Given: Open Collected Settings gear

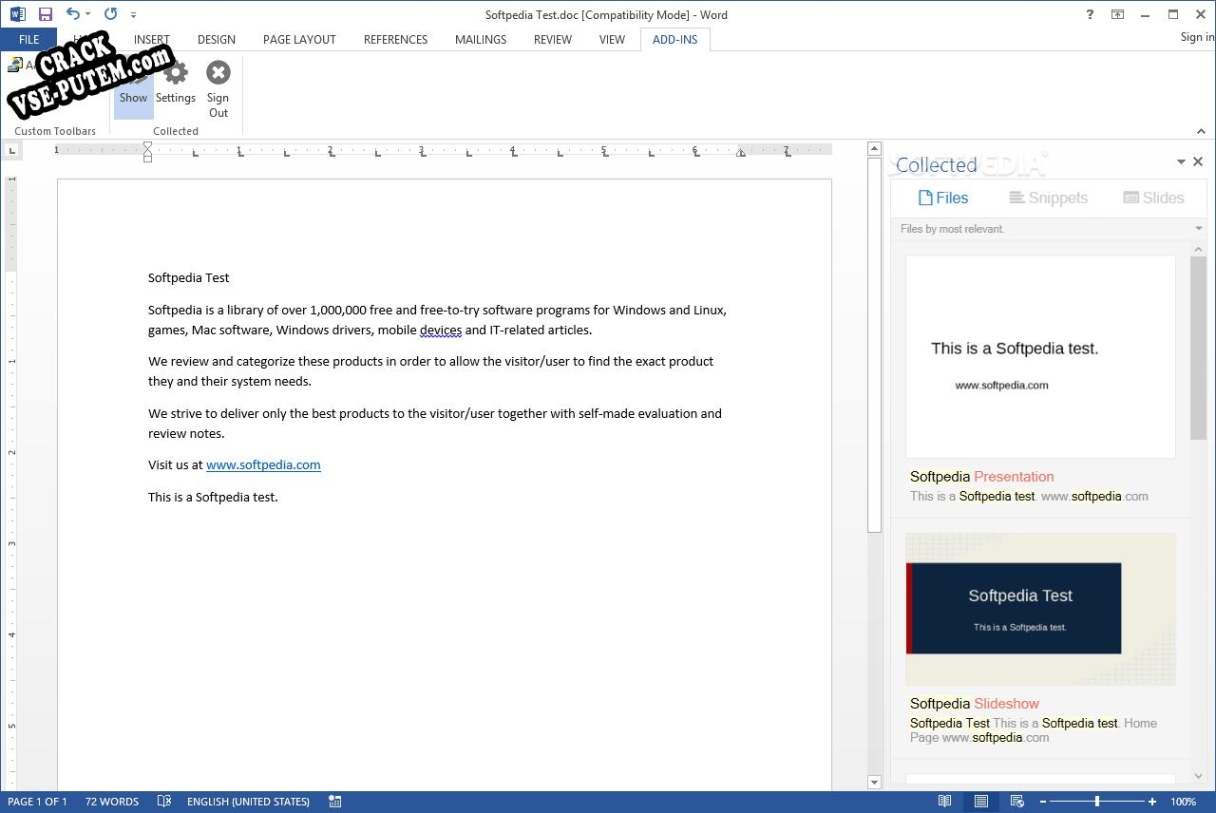Looking at the screenshot, I should click(175, 83).
